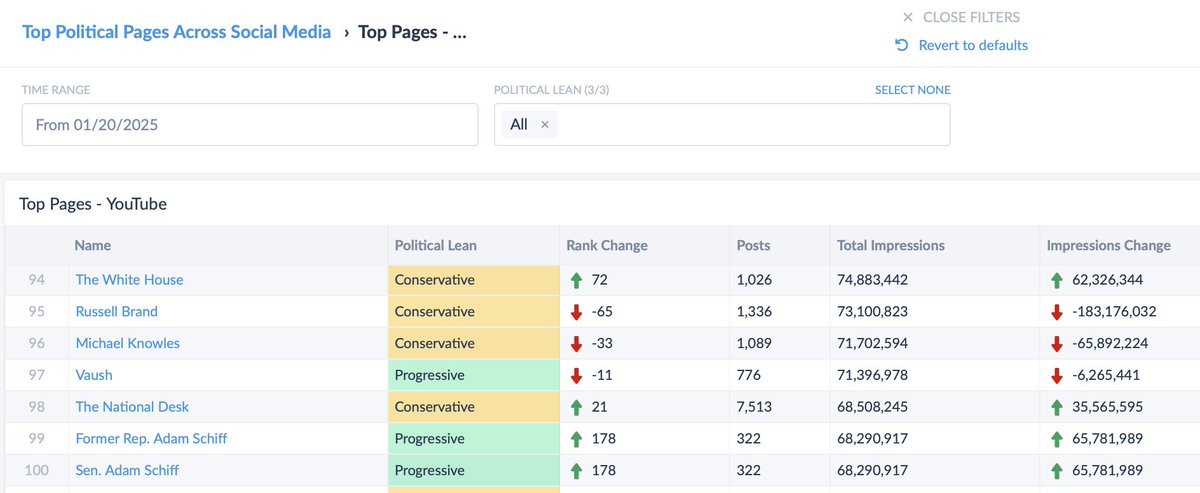
Task: Click Conservative cell for Russell Brand
Action: (x=473, y=312)
